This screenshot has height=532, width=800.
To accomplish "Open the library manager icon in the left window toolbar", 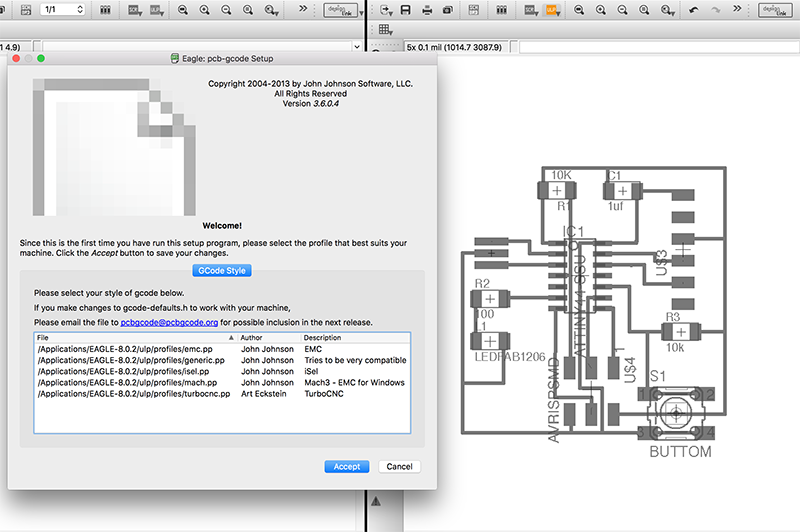I will pos(105,10).
